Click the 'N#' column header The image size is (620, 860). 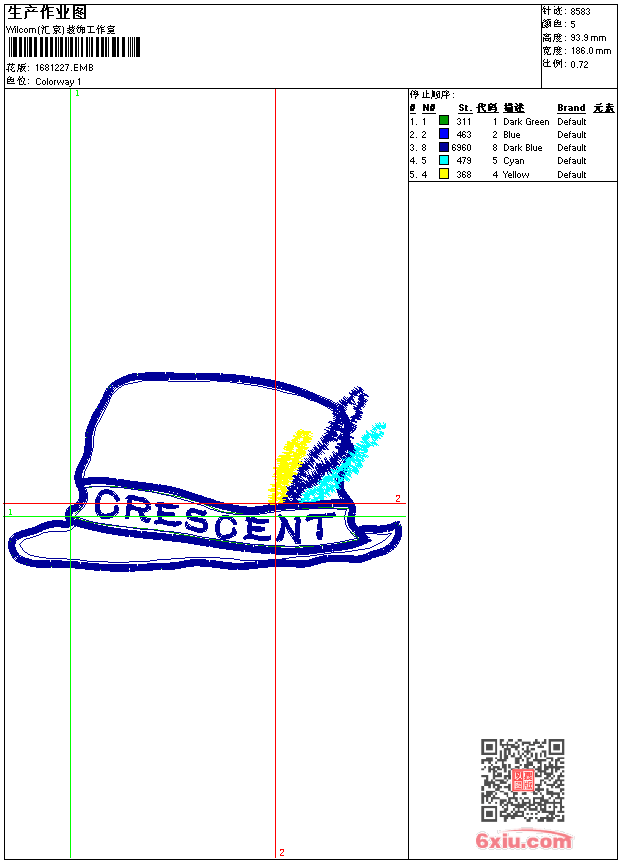coord(429,108)
